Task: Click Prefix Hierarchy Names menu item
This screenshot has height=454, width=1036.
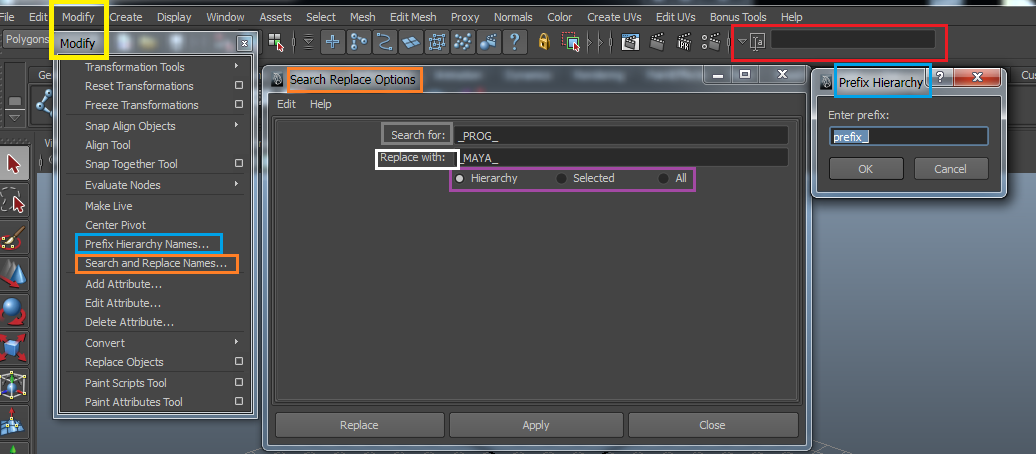Action: tap(147, 245)
